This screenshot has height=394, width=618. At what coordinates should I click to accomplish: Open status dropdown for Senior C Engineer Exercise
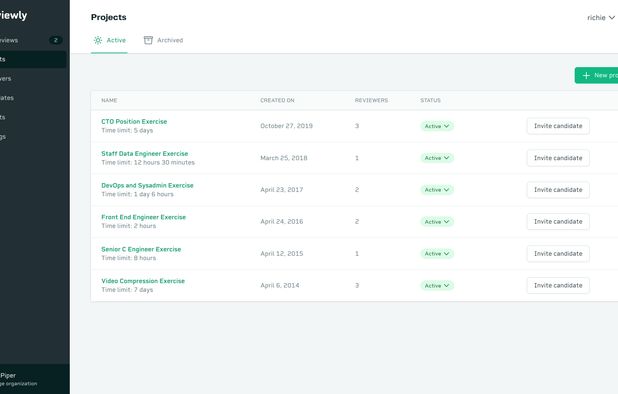pyautogui.click(x=437, y=254)
